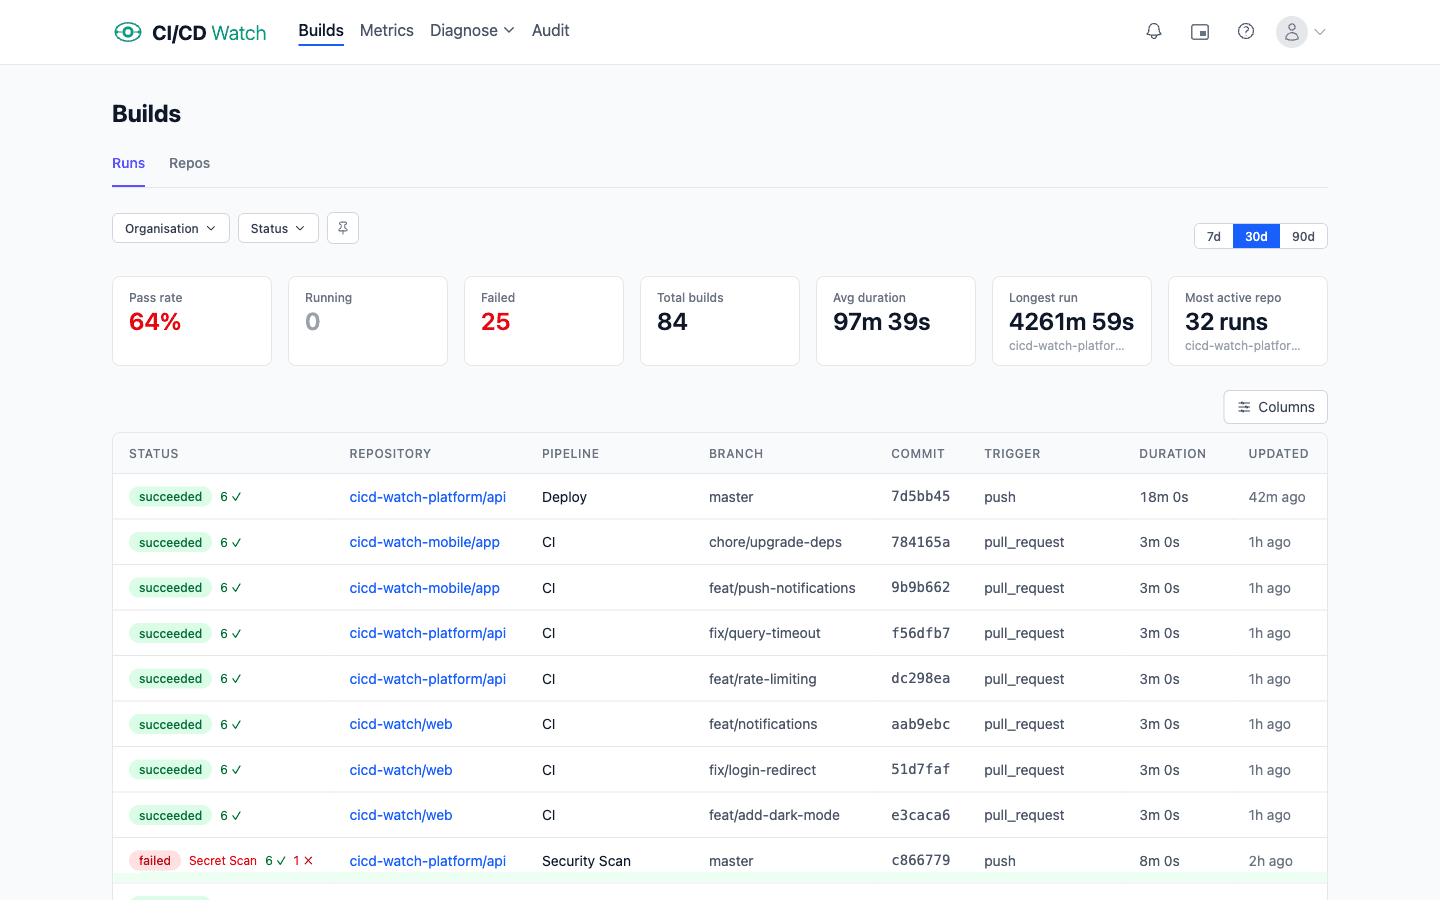Open cicd-watch-platform/api link in Security Scan row

(428, 861)
